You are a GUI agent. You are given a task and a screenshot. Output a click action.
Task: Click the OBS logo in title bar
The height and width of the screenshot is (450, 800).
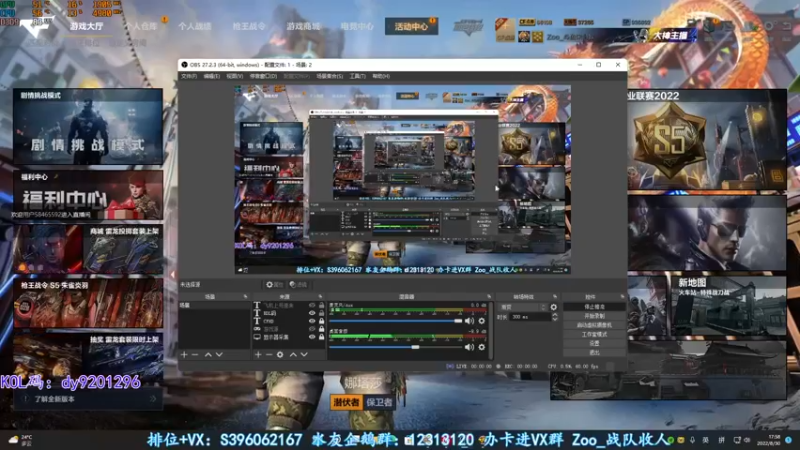pyautogui.click(x=184, y=65)
